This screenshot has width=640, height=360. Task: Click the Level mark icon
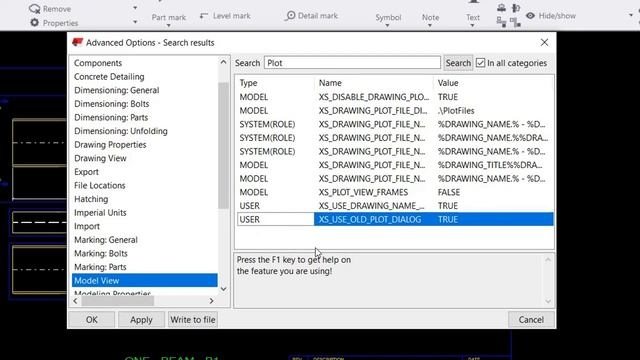coord(204,16)
